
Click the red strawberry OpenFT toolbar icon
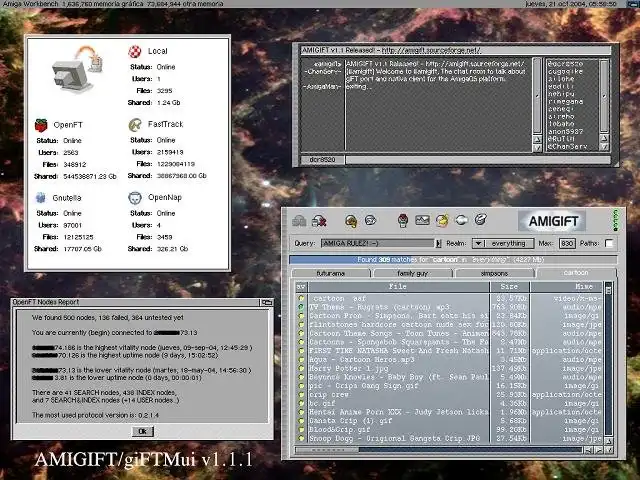coord(403,220)
